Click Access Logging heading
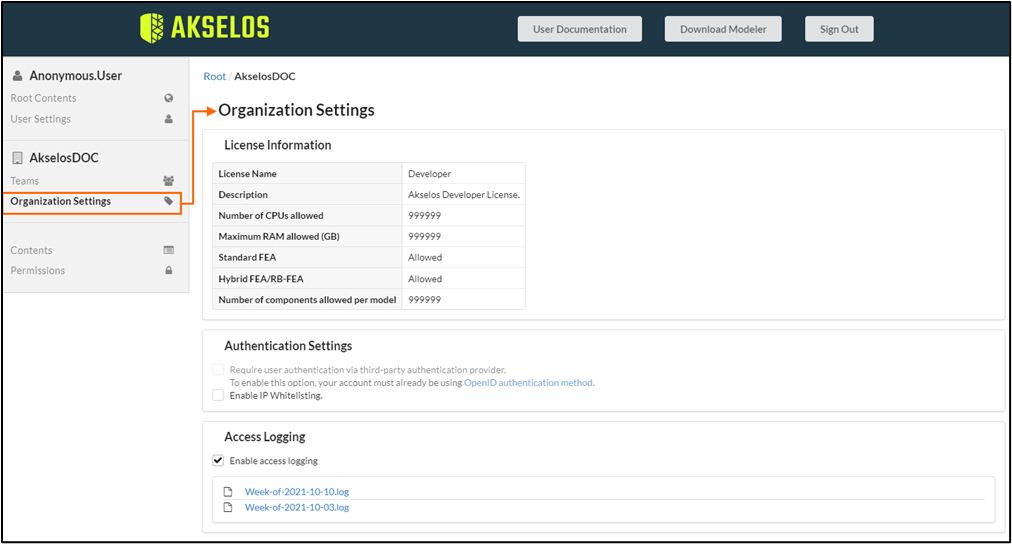This screenshot has width=1012, height=544. [265, 437]
